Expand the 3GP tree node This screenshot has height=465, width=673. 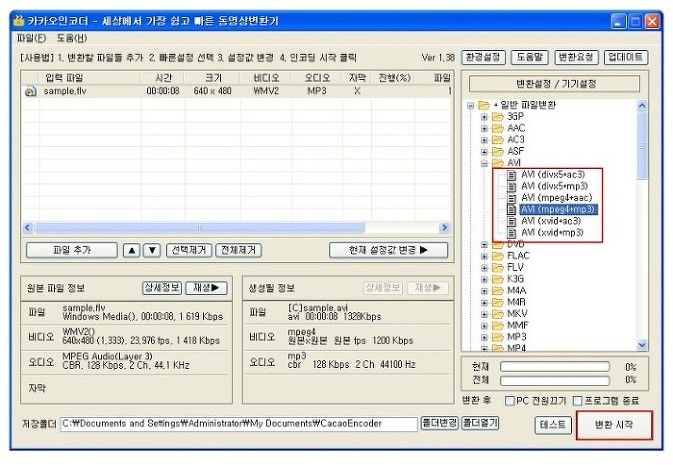point(484,117)
